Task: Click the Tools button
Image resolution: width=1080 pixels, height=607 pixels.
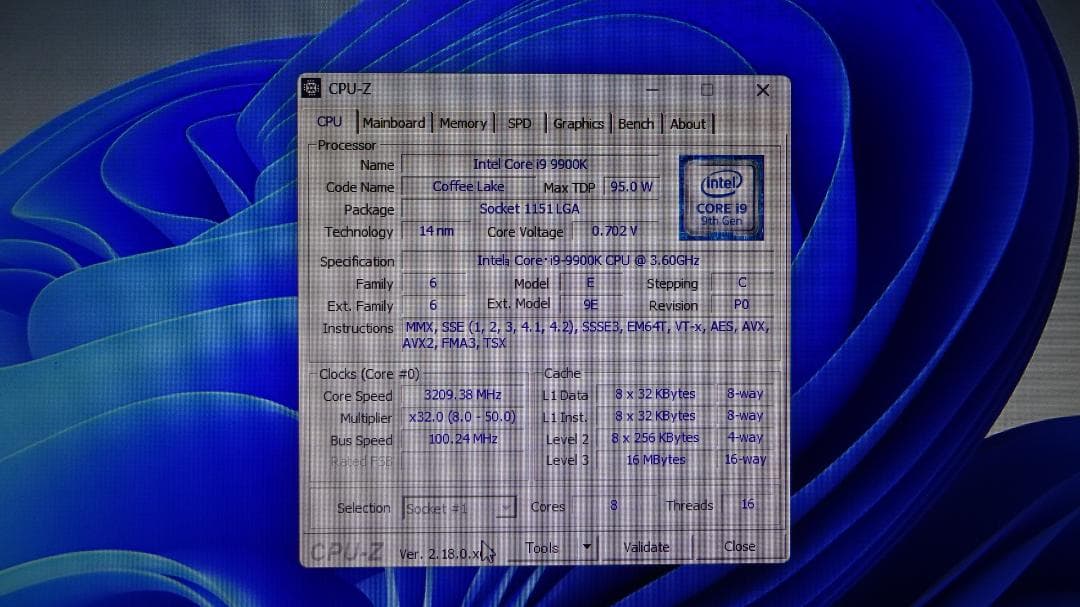Action: tap(542, 548)
